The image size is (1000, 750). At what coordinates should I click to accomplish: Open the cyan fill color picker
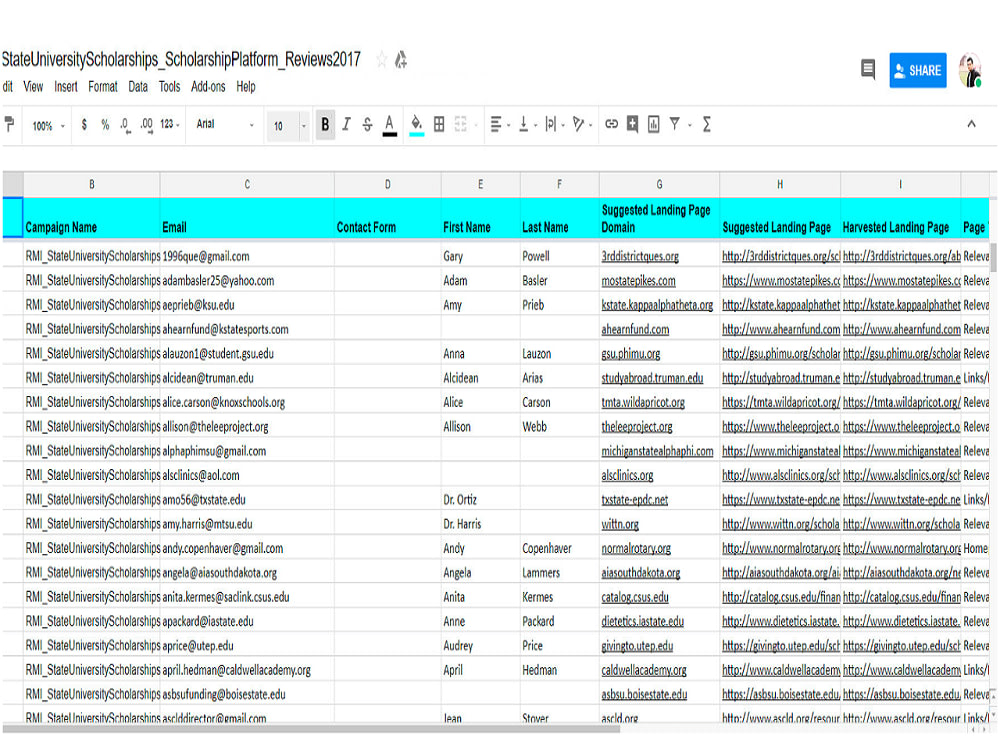point(416,125)
